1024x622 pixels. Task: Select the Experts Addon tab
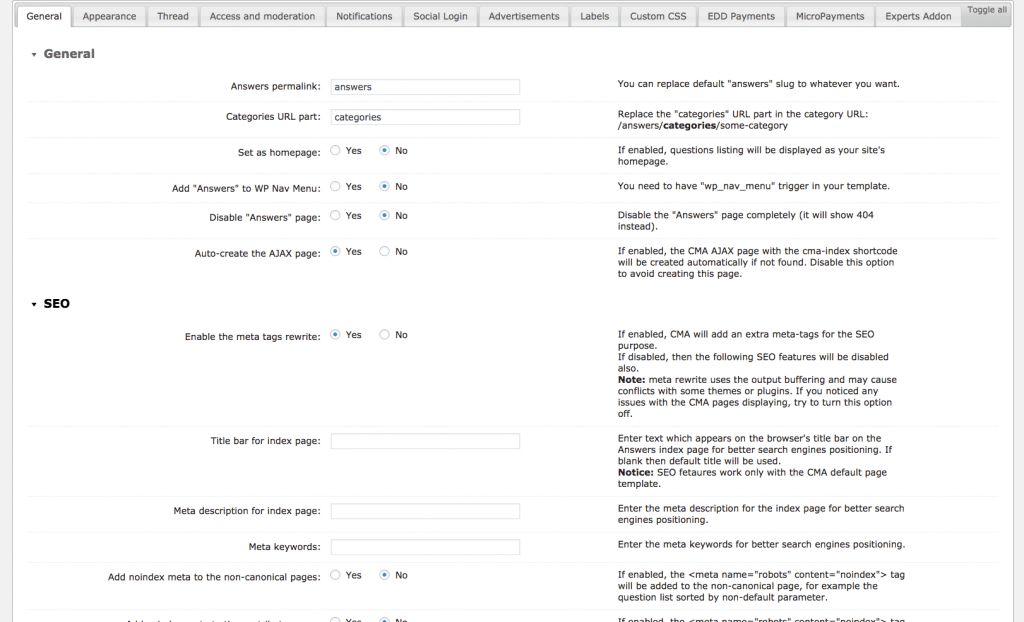click(x=917, y=16)
